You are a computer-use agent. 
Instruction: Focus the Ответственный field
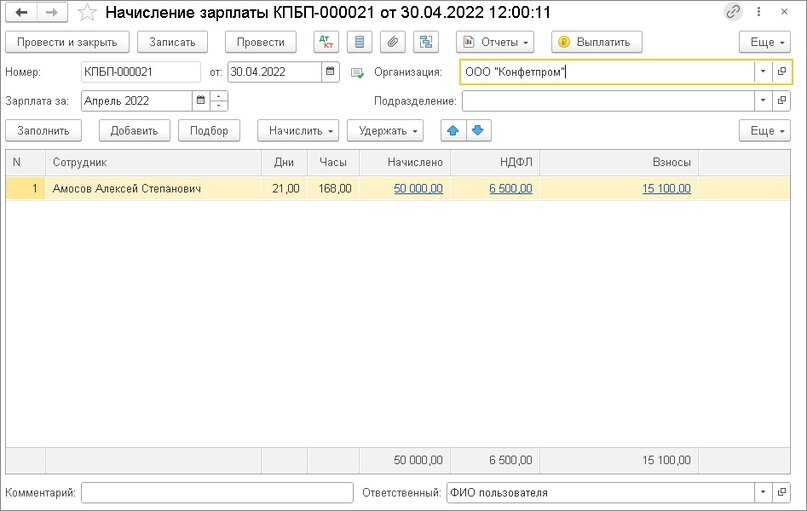click(x=601, y=492)
